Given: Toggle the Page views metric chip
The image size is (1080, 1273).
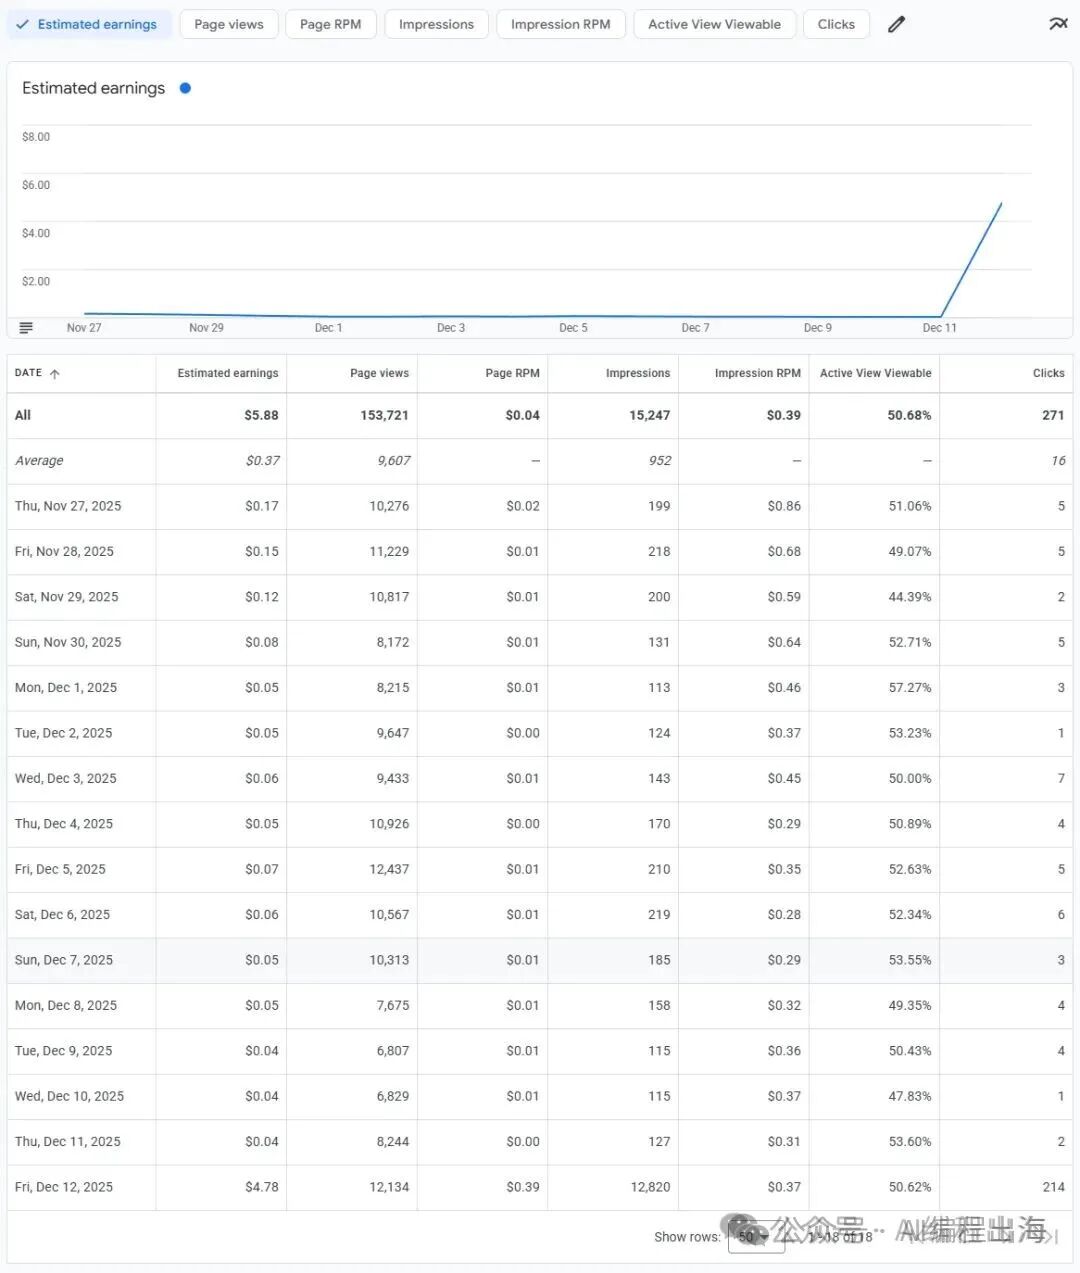Looking at the screenshot, I should [x=229, y=24].
